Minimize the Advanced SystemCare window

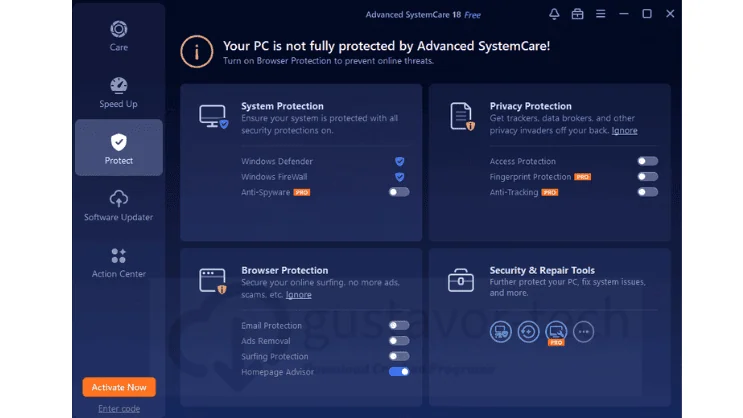point(624,14)
